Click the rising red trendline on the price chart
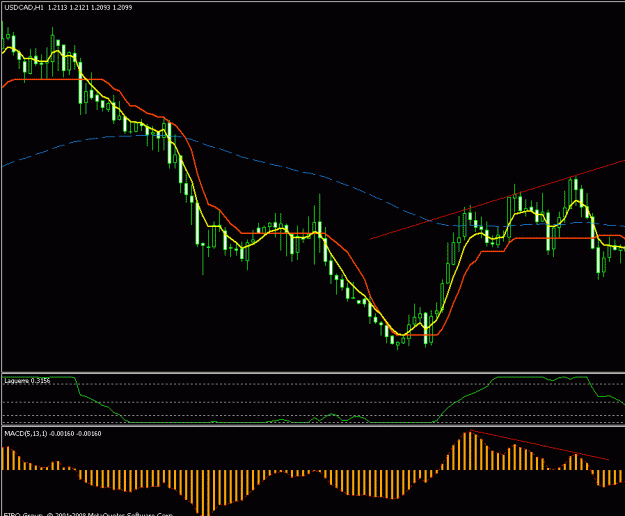Image resolution: width=625 pixels, height=516 pixels. coord(497,200)
